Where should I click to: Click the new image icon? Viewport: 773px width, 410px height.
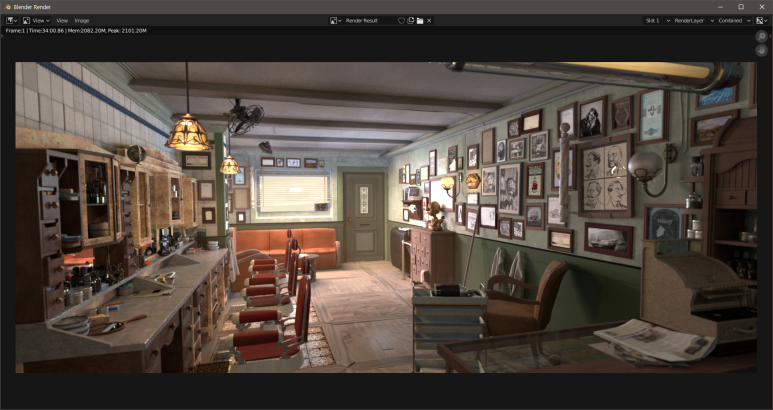pos(410,20)
